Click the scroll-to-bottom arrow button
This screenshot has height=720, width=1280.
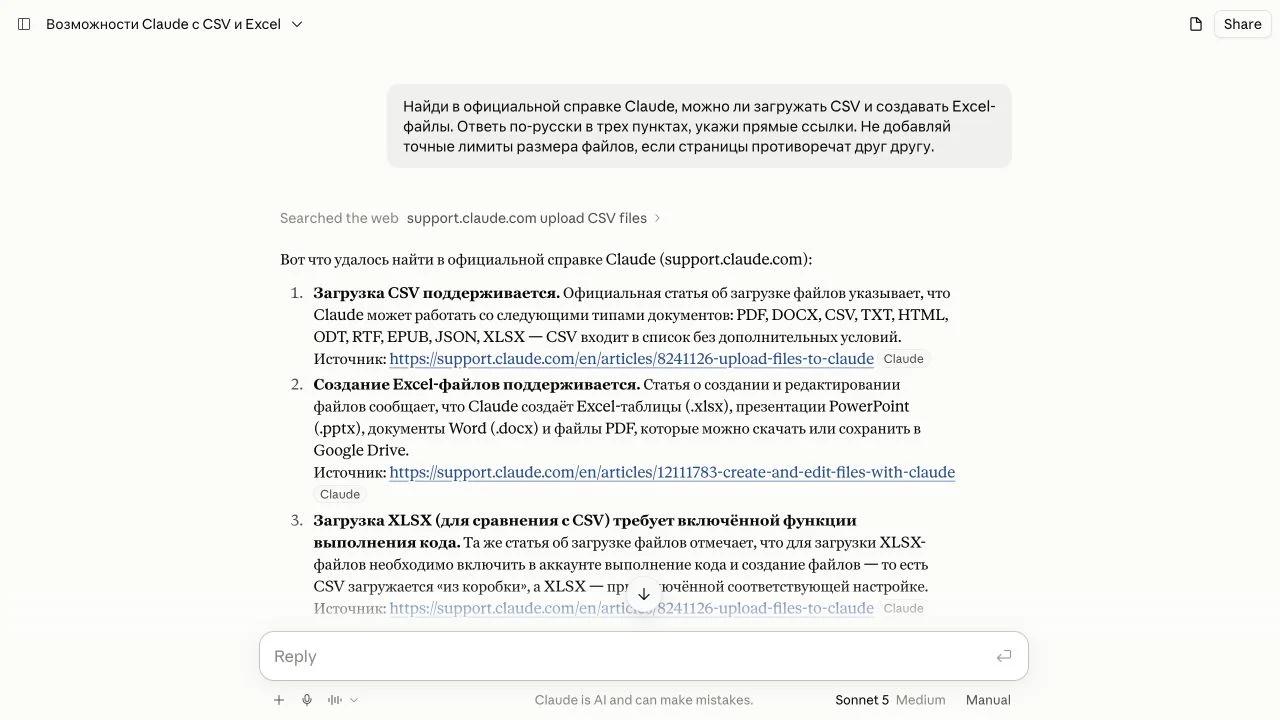(644, 594)
